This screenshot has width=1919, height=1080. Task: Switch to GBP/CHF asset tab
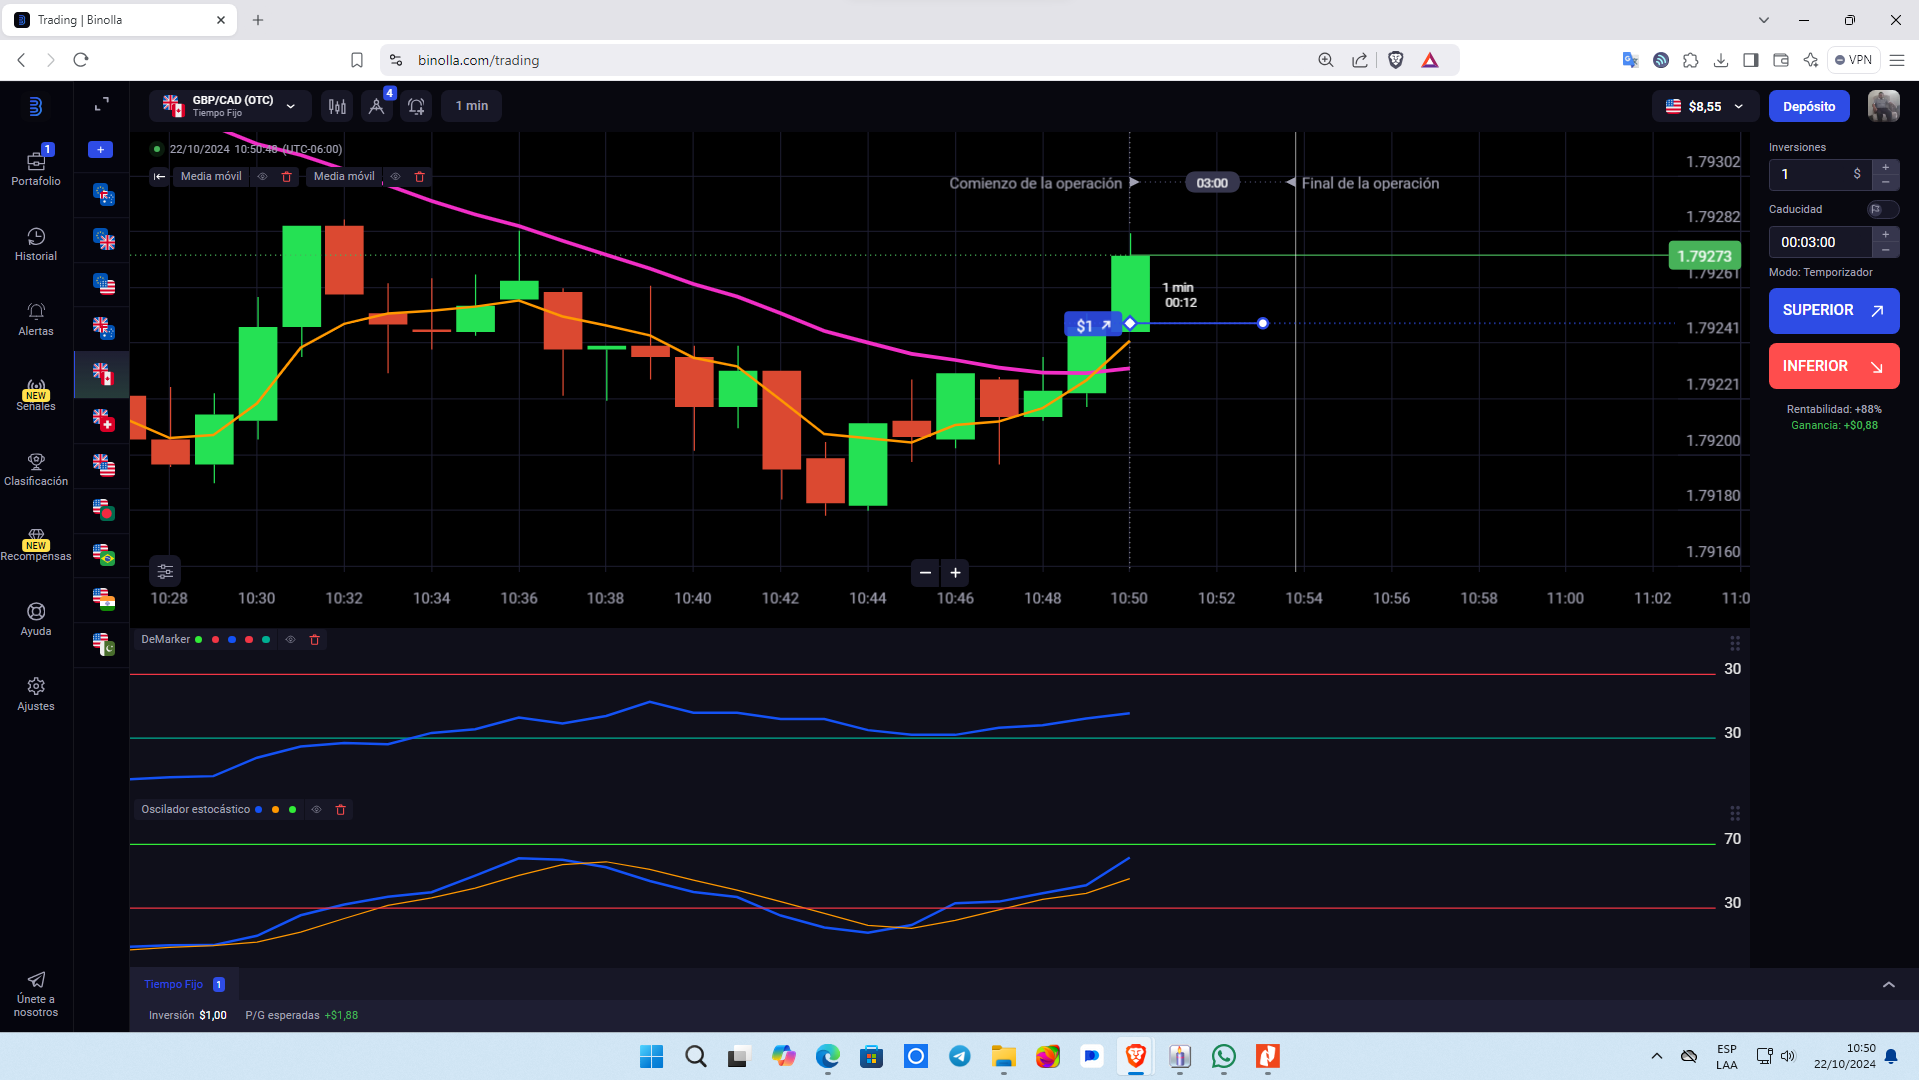(x=103, y=420)
